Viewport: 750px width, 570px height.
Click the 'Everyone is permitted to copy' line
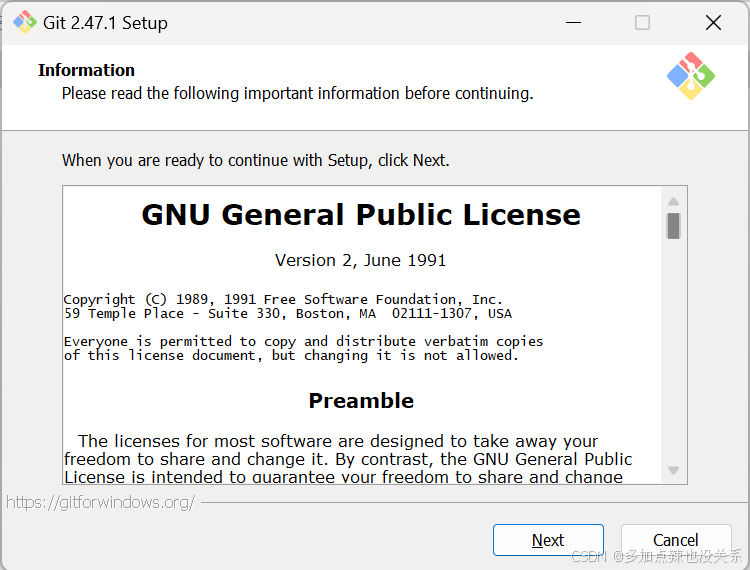(x=304, y=341)
